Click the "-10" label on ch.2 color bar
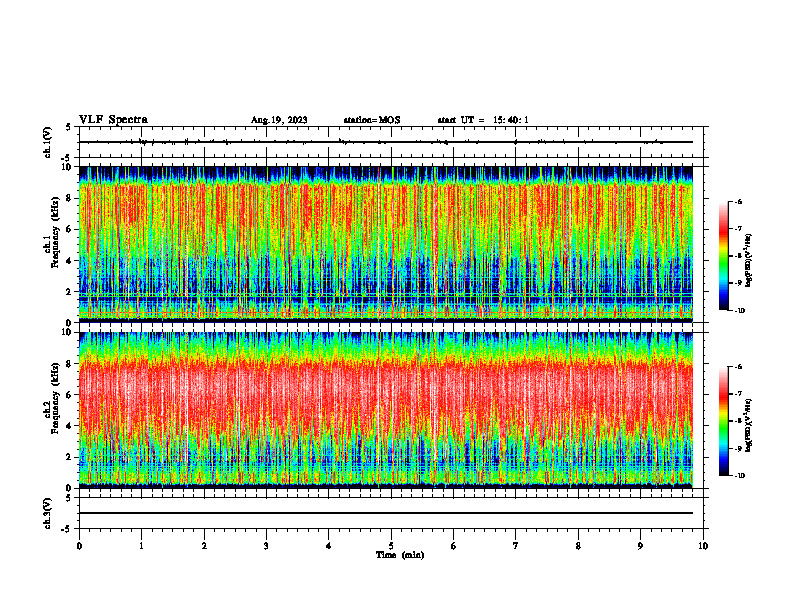This screenshot has width=792, height=612. click(740, 476)
